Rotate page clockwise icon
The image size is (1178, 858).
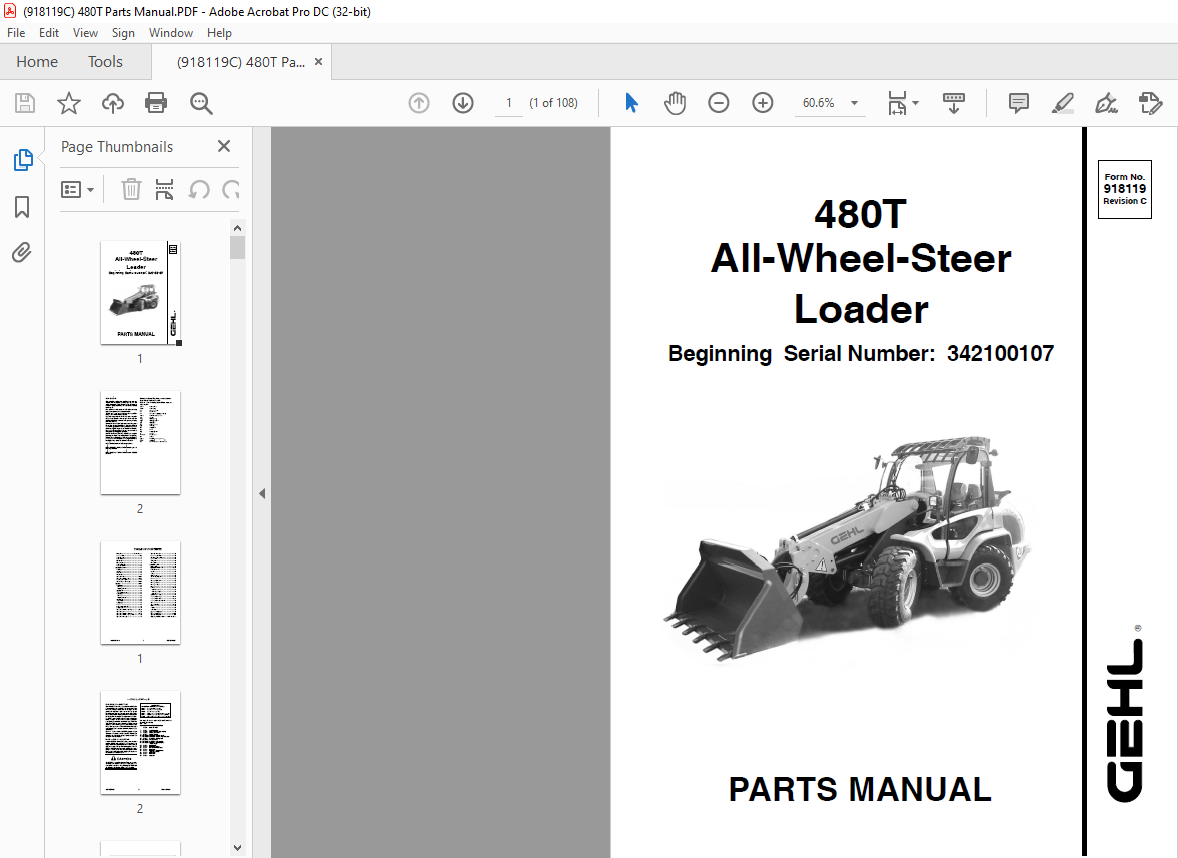(231, 189)
